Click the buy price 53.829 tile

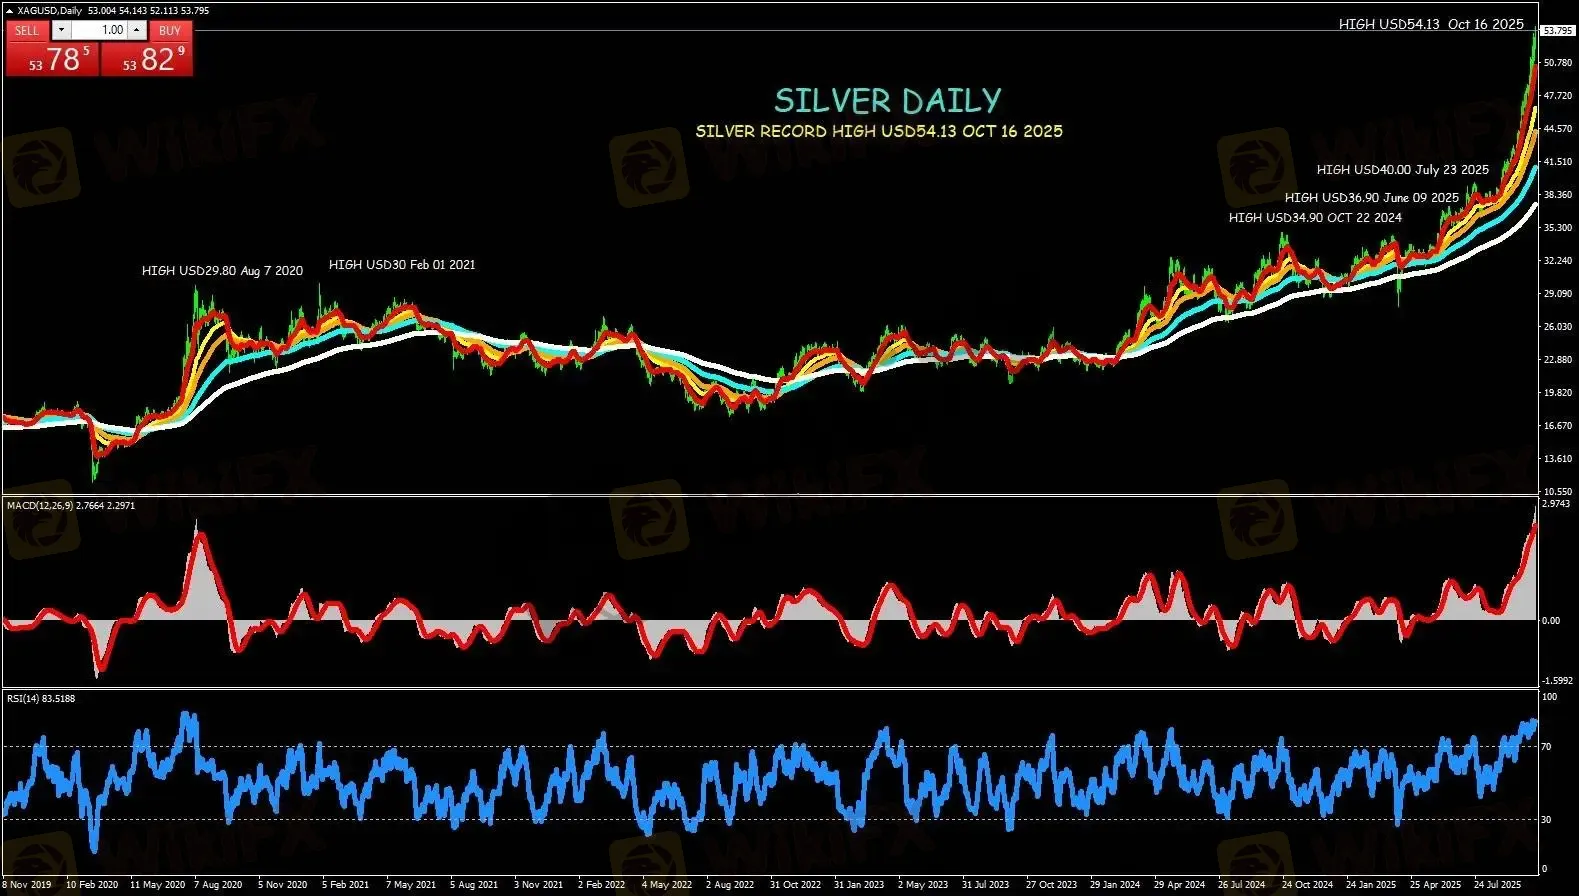pyautogui.click(x=147, y=59)
